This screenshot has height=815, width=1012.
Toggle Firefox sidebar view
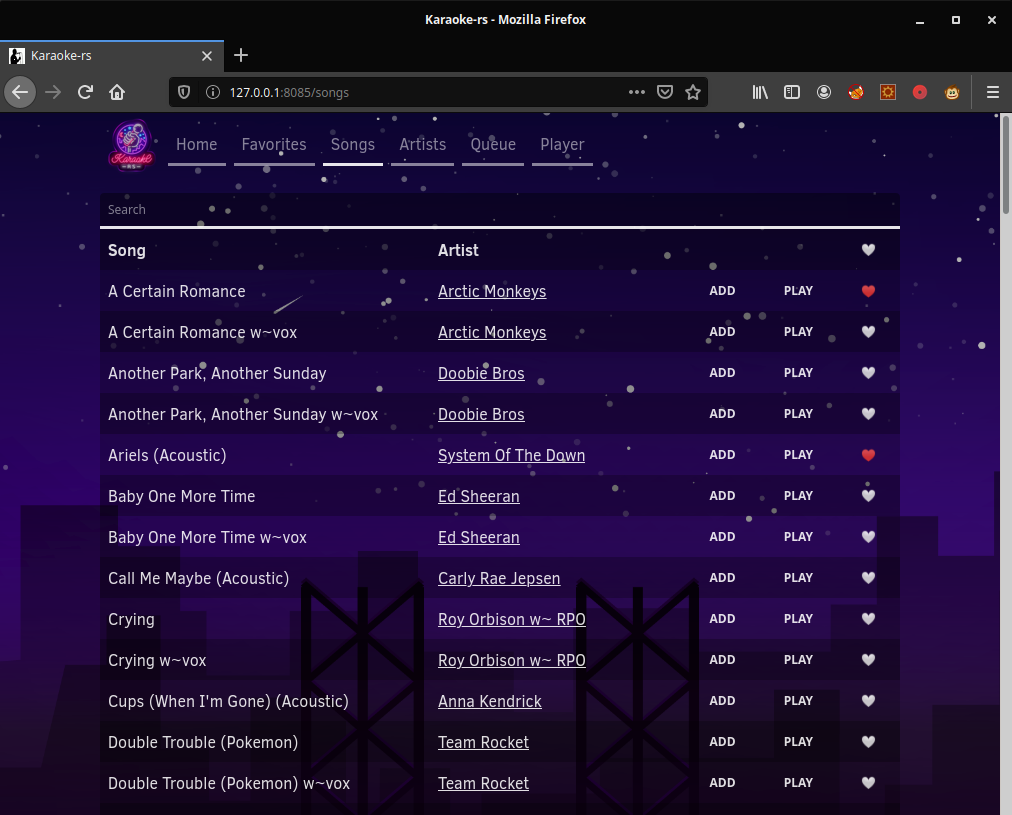coord(792,92)
